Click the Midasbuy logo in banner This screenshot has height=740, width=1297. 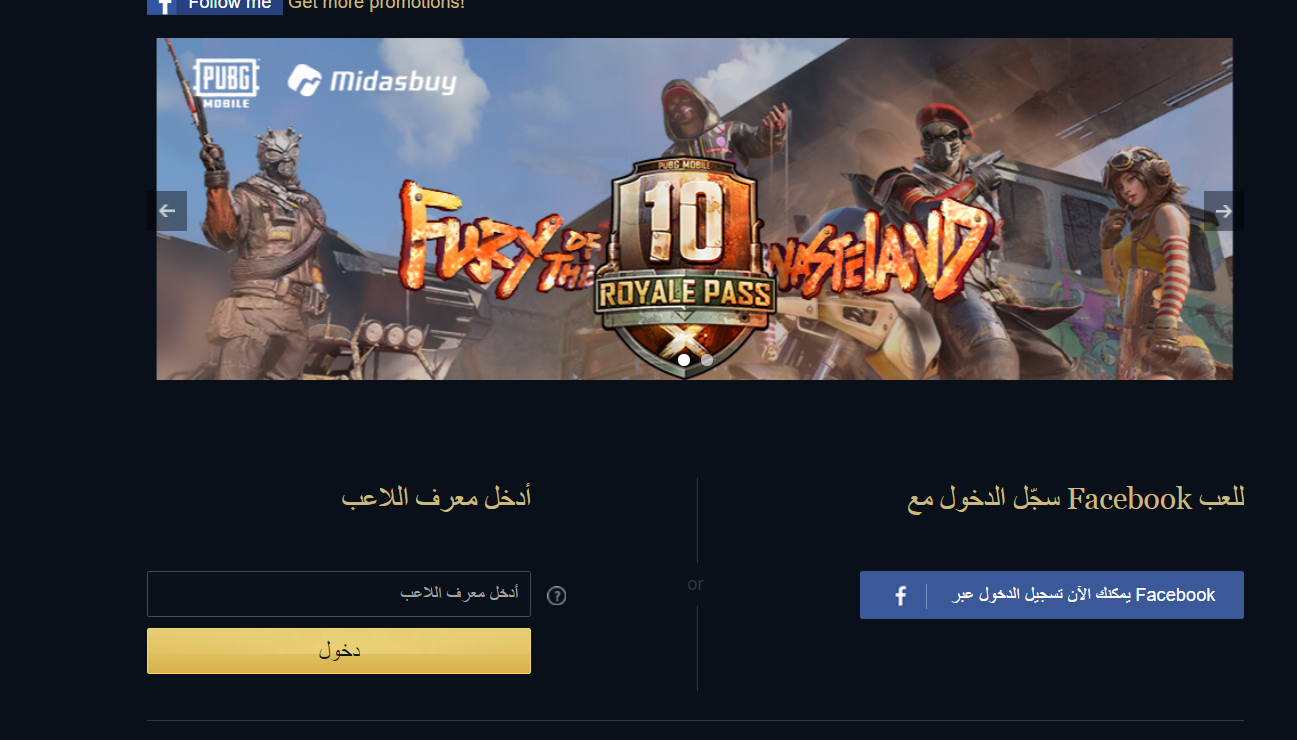pos(372,81)
